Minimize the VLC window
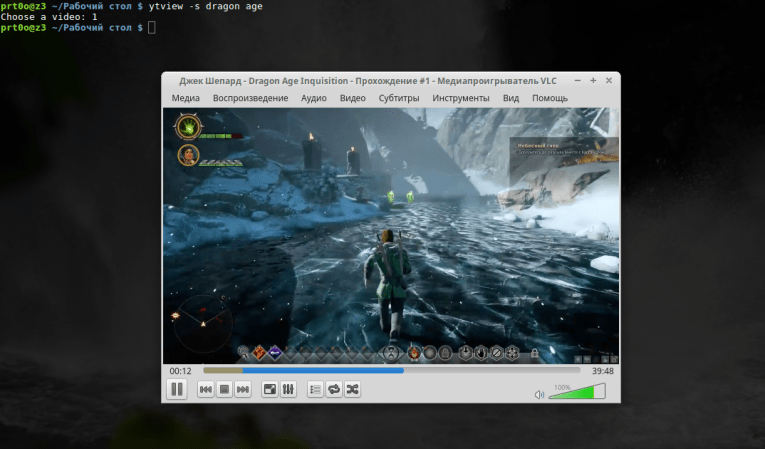 [x=578, y=81]
